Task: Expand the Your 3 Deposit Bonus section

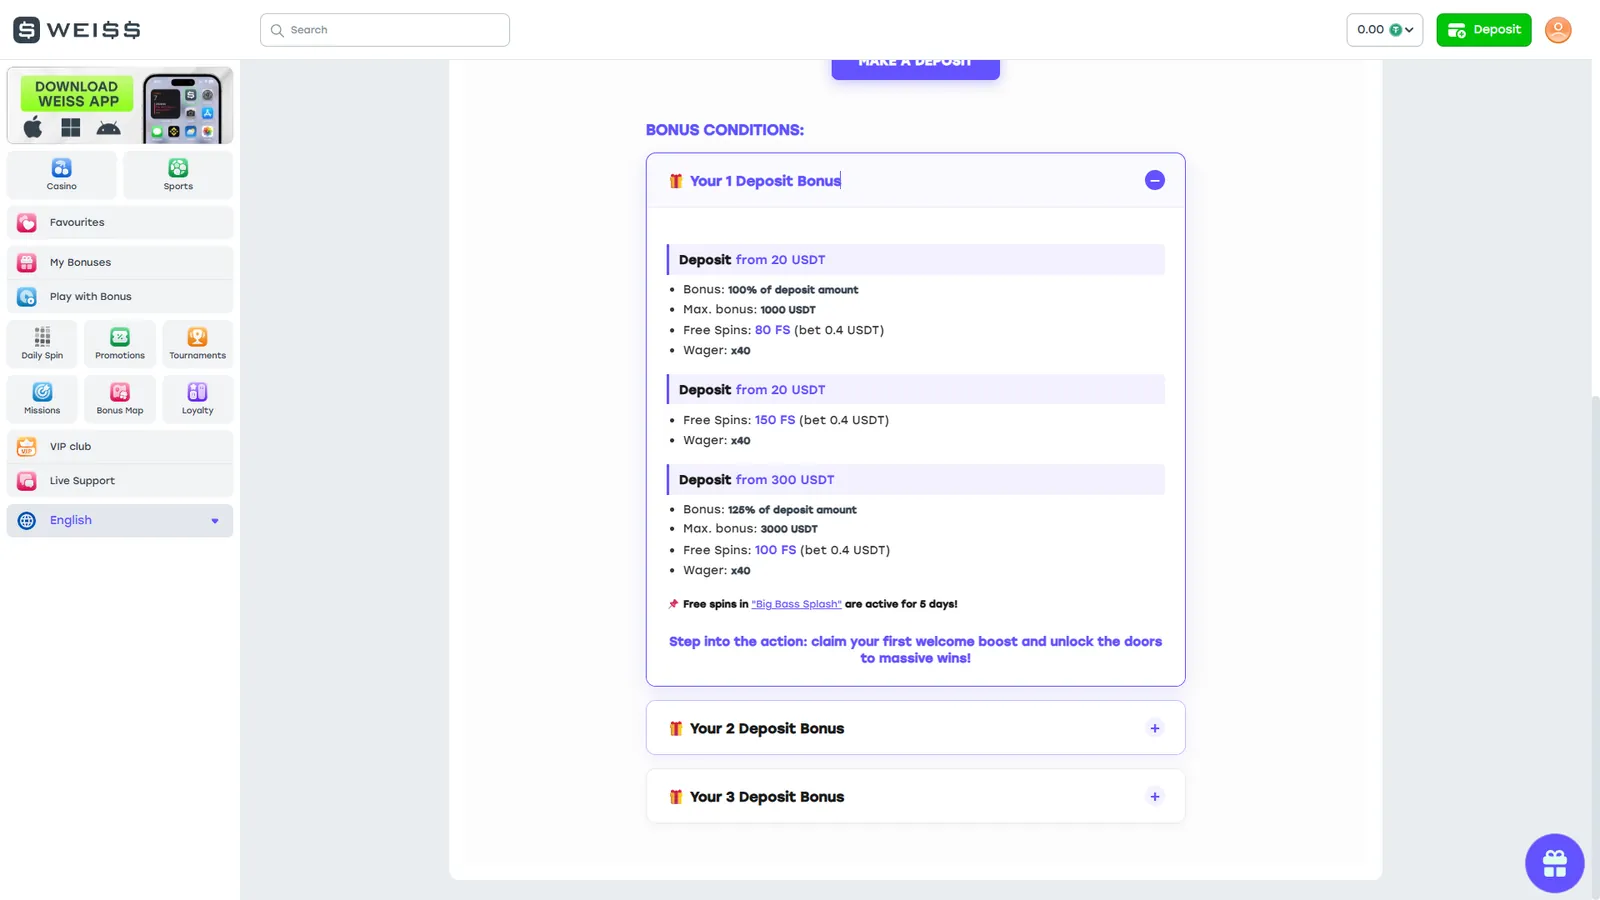Action: point(1155,797)
